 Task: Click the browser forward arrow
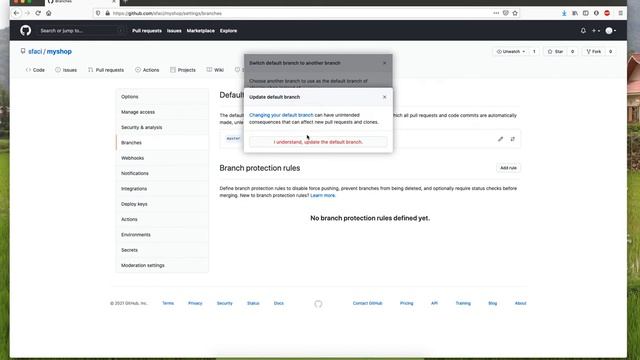click(x=27, y=13)
